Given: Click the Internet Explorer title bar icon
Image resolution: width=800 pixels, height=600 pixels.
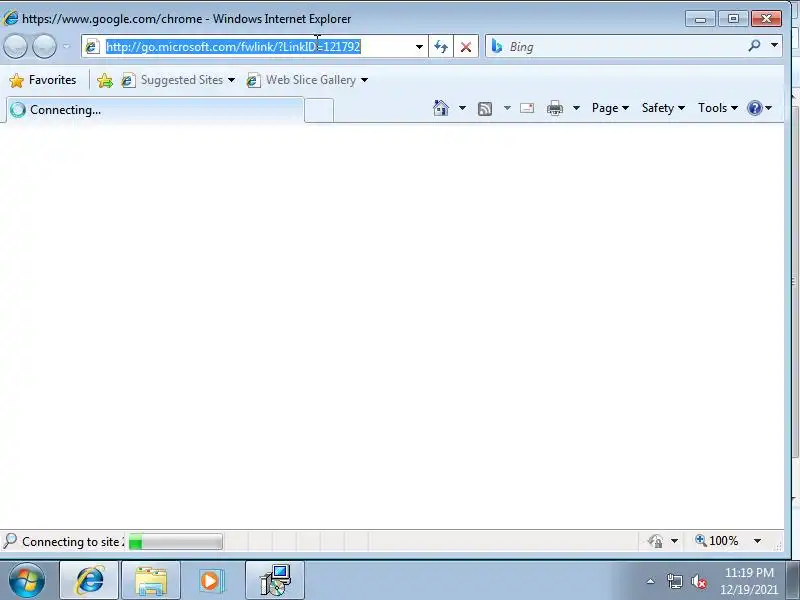Looking at the screenshot, I should pyautogui.click(x=10, y=19).
